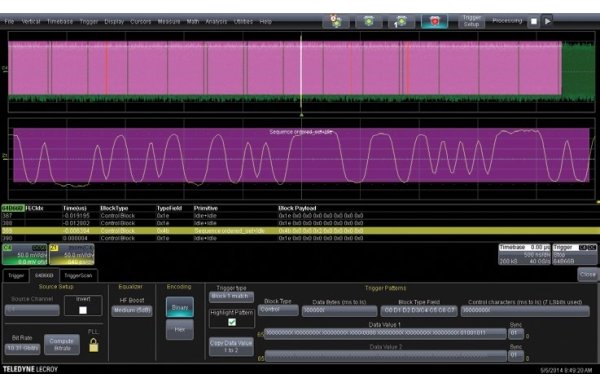Click the TypeField column header

[x=169, y=208]
